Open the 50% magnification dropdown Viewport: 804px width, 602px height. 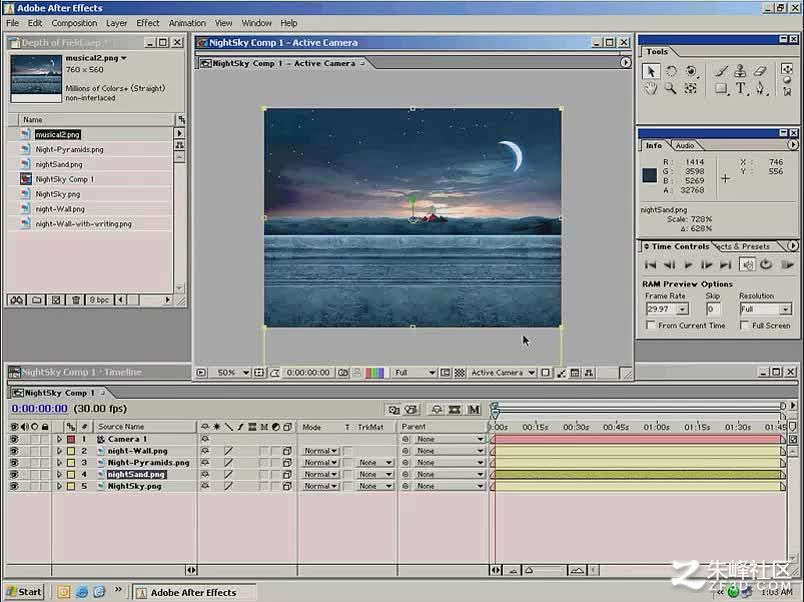(x=231, y=373)
